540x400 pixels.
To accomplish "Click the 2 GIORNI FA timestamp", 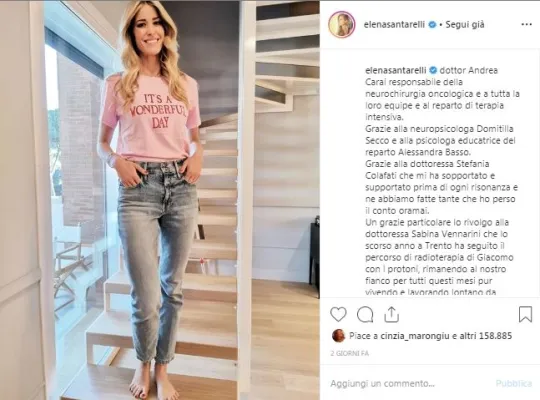I will [350, 353].
